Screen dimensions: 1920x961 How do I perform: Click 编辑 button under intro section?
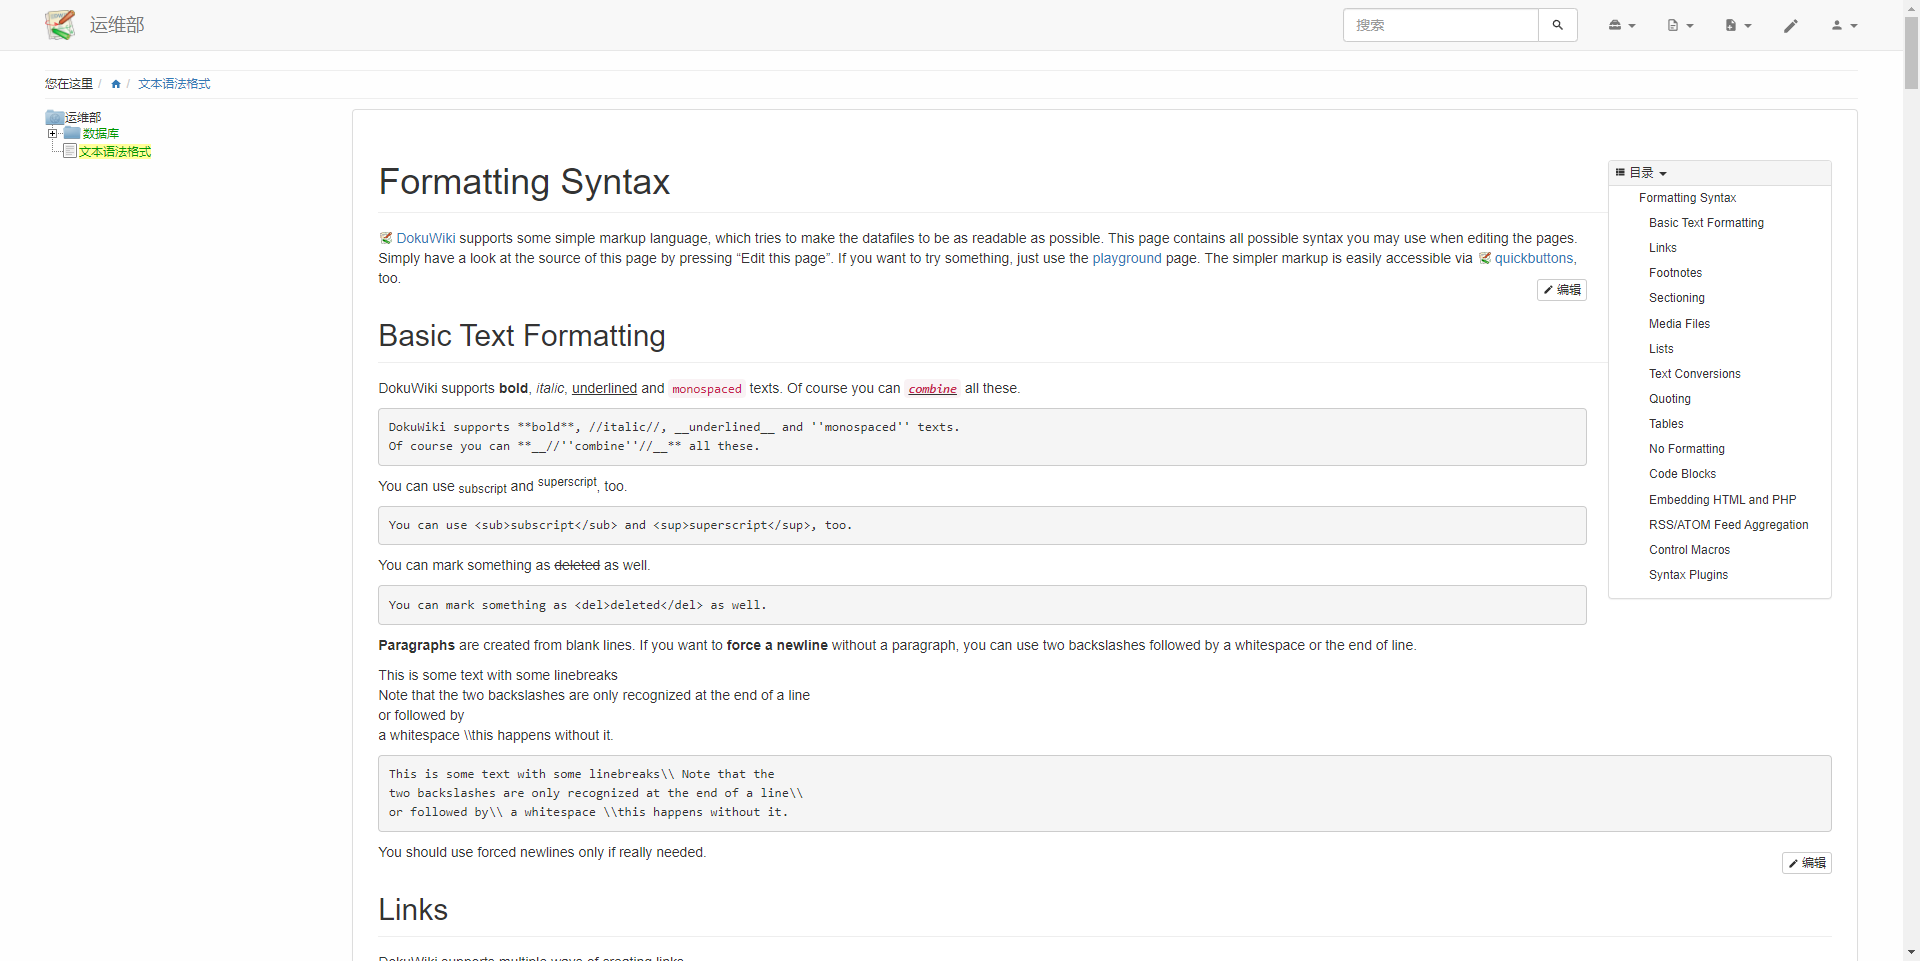[1562, 290]
